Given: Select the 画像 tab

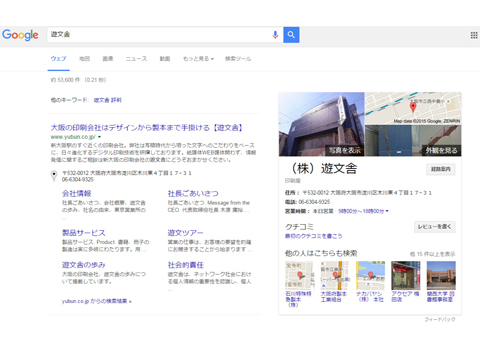Looking at the screenshot, I should point(108,59).
